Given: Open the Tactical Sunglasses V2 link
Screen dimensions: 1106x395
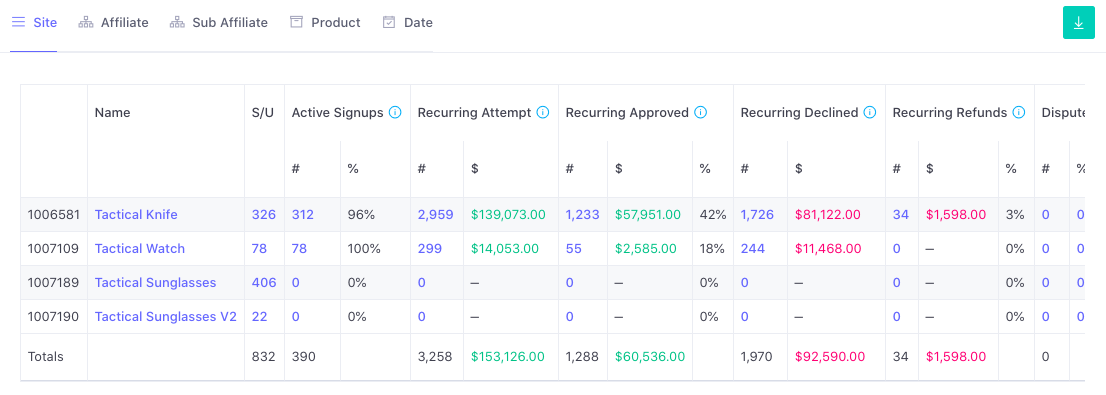Looking at the screenshot, I should (165, 317).
